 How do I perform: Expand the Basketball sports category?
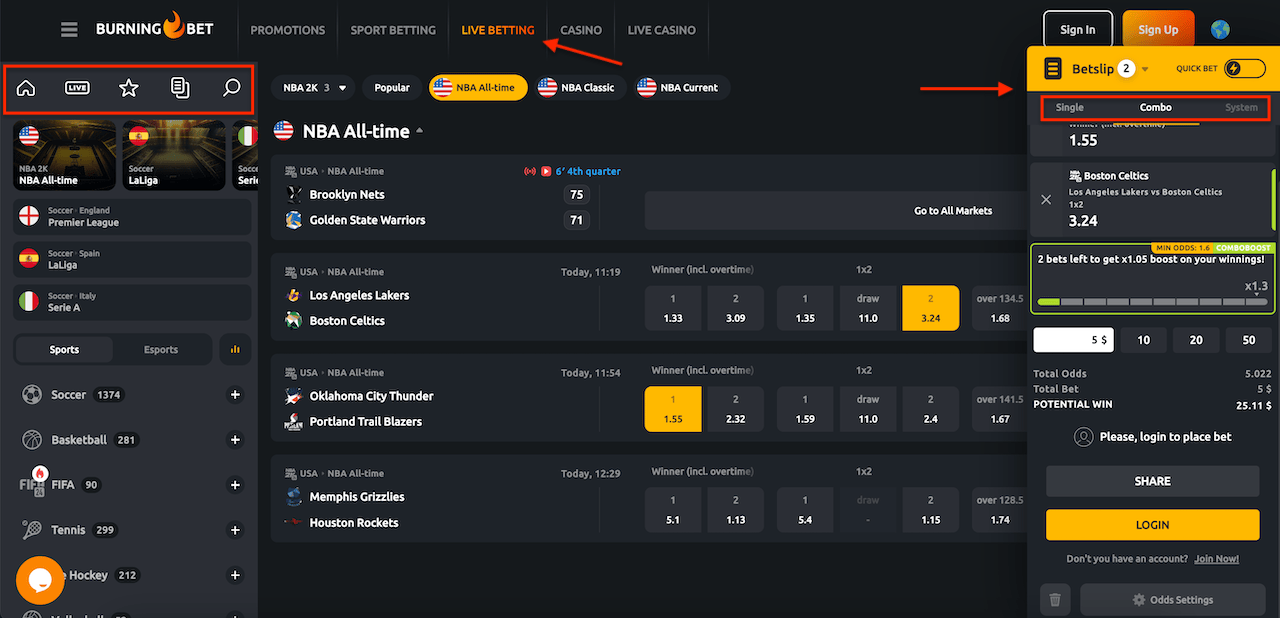pyautogui.click(x=235, y=440)
